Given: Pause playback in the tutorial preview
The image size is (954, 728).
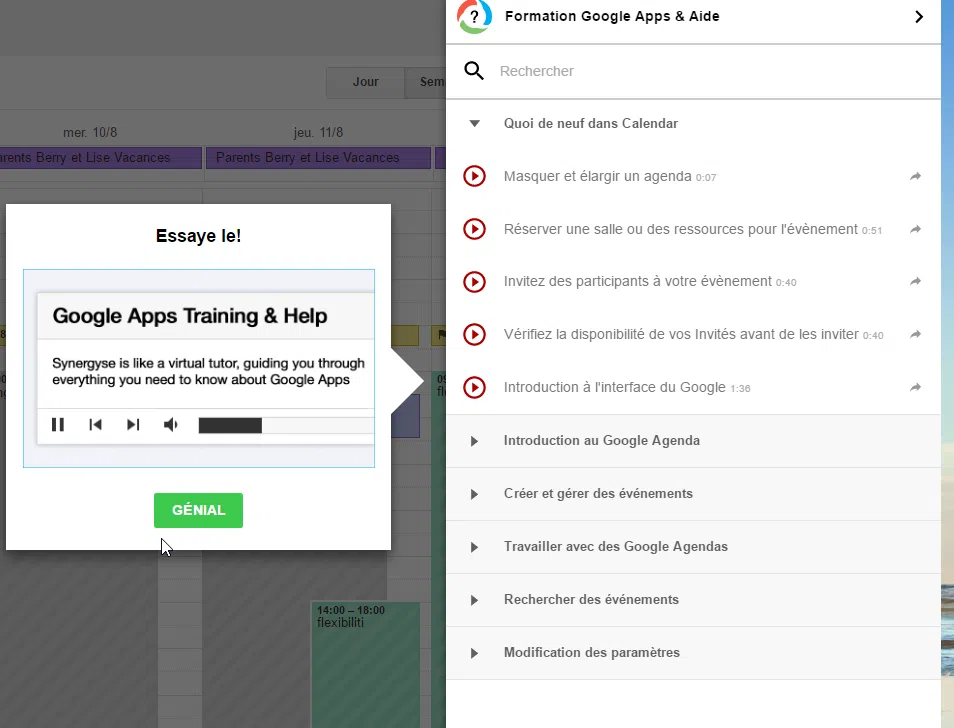Looking at the screenshot, I should click(58, 425).
